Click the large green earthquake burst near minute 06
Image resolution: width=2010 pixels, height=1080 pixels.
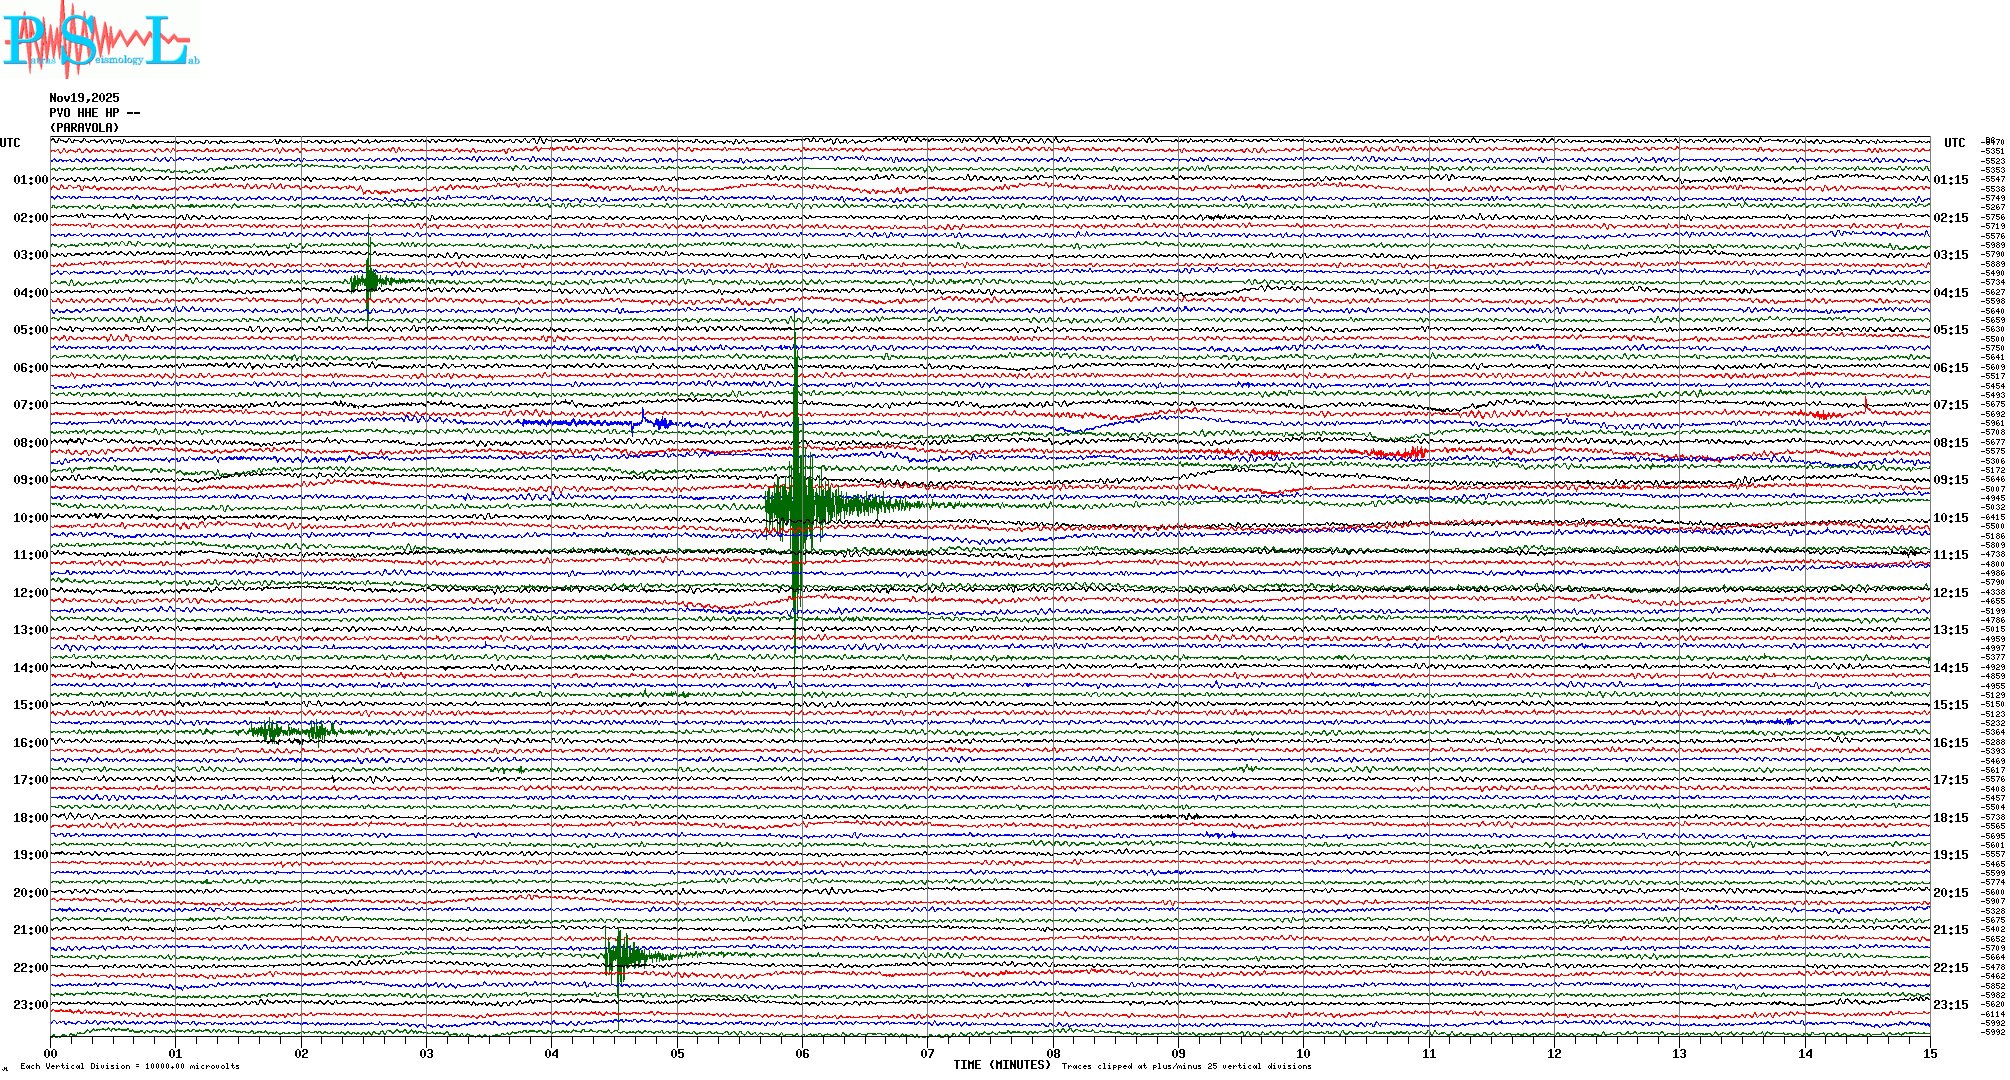coord(798,507)
